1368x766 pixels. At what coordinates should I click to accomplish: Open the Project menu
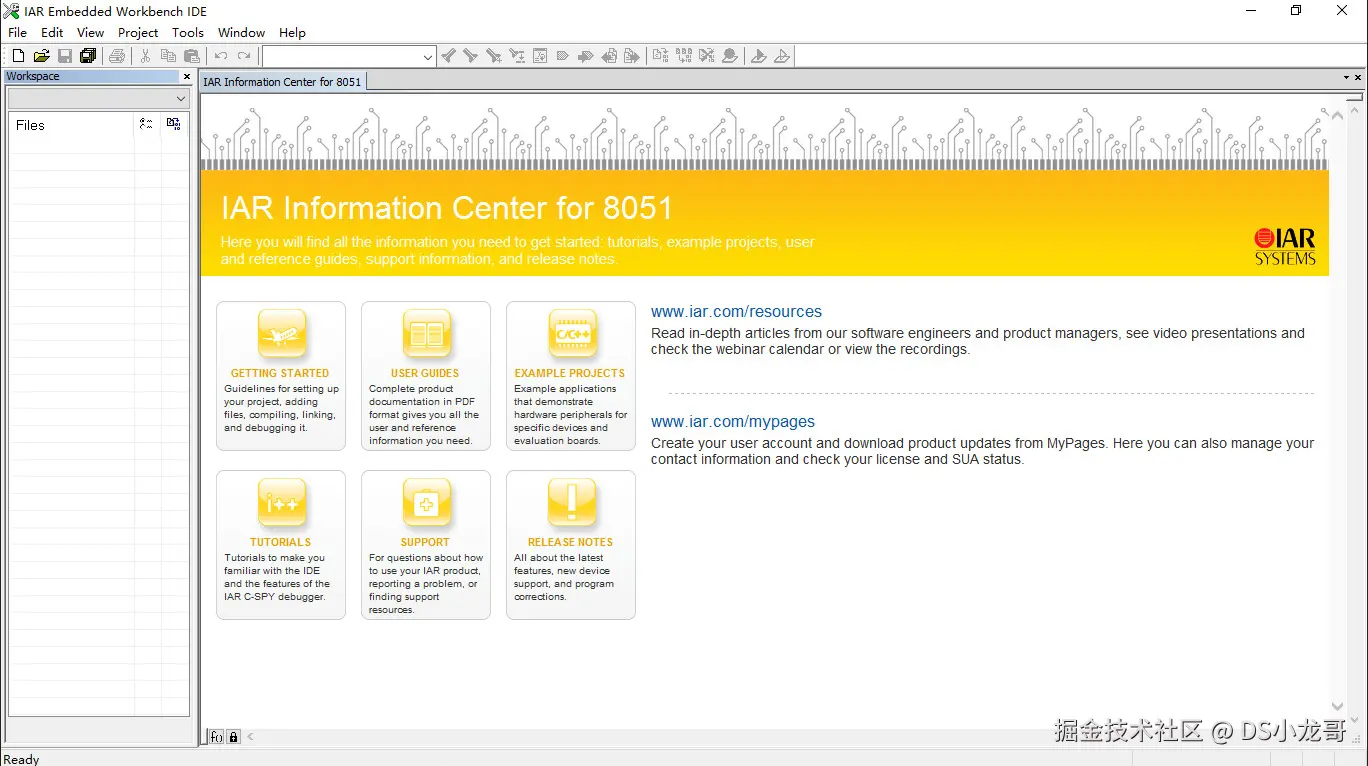[138, 32]
